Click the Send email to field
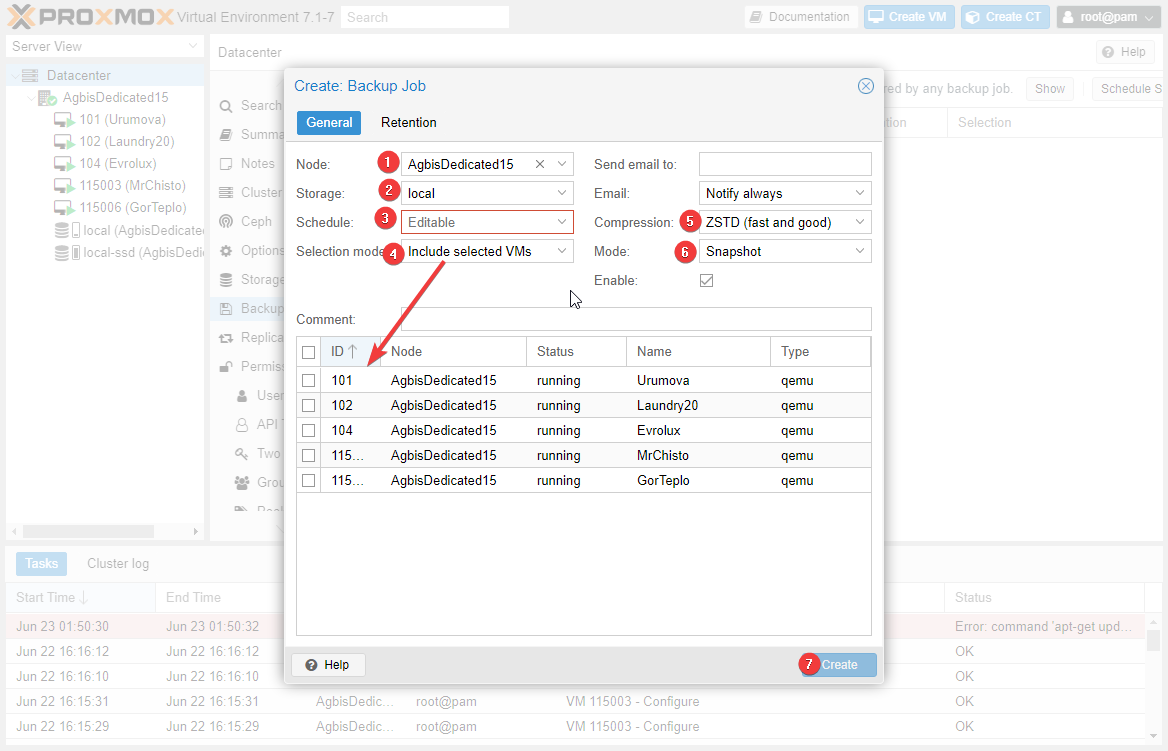The image size is (1168, 751). point(785,164)
